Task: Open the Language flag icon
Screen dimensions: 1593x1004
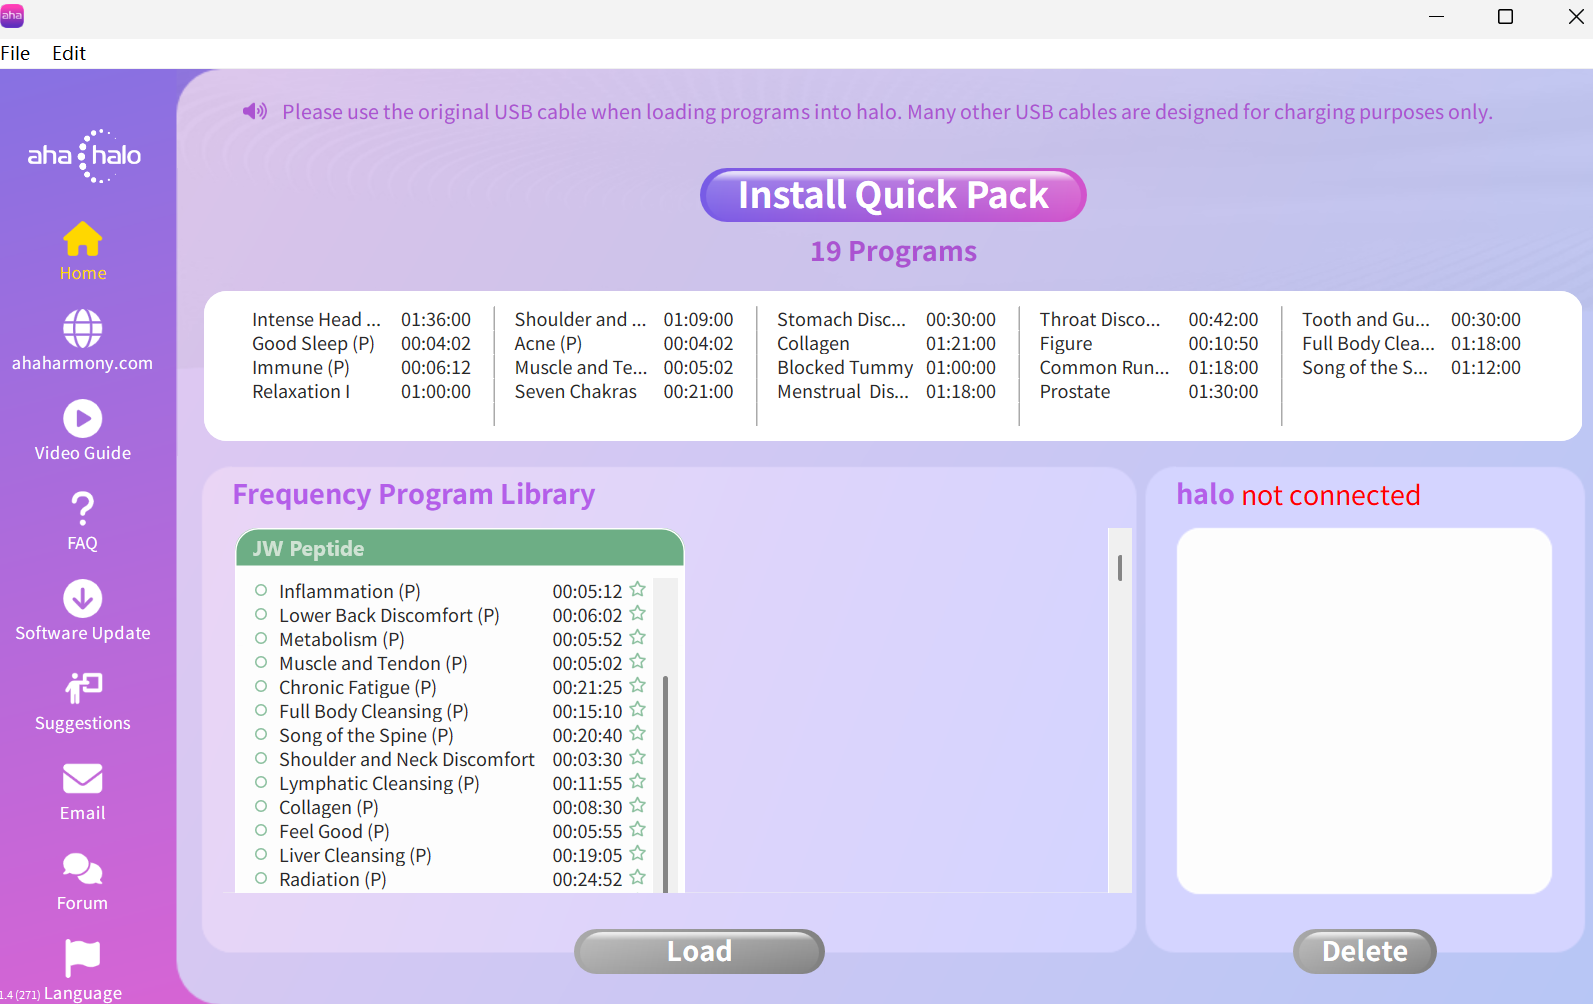Action: (x=82, y=958)
